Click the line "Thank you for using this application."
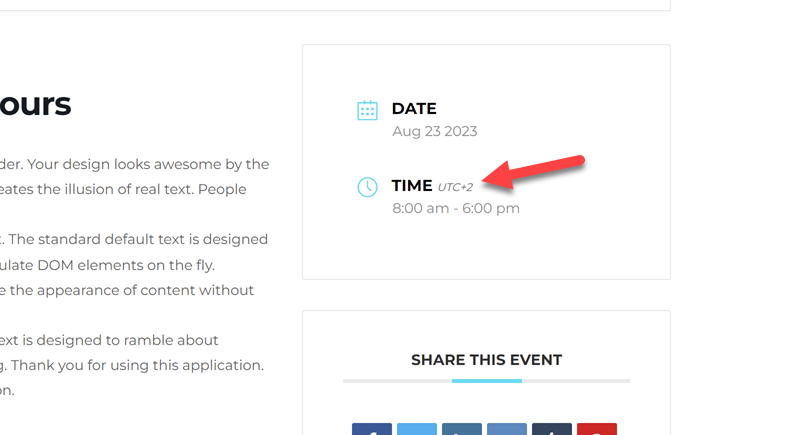Image resolution: width=808 pixels, height=435 pixels. [132, 365]
